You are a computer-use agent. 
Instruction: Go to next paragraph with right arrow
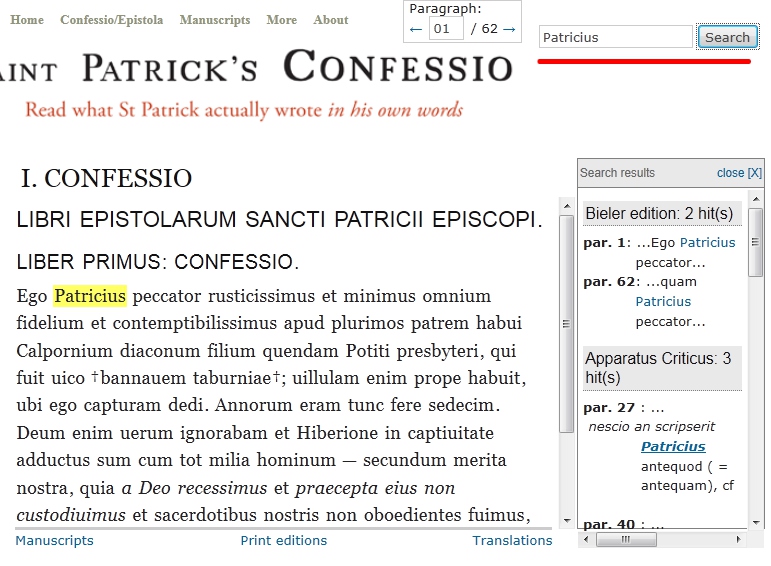click(x=509, y=30)
